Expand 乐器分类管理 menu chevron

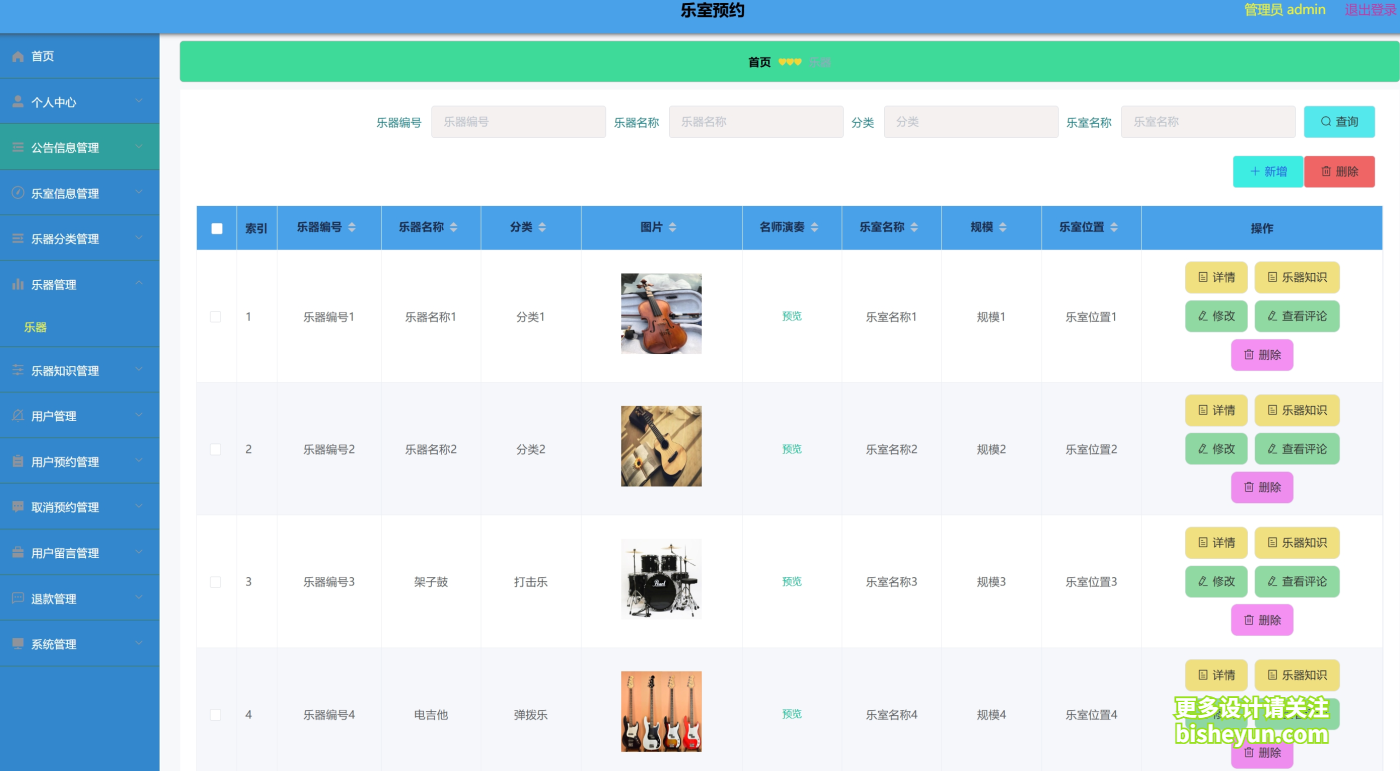click(139, 239)
